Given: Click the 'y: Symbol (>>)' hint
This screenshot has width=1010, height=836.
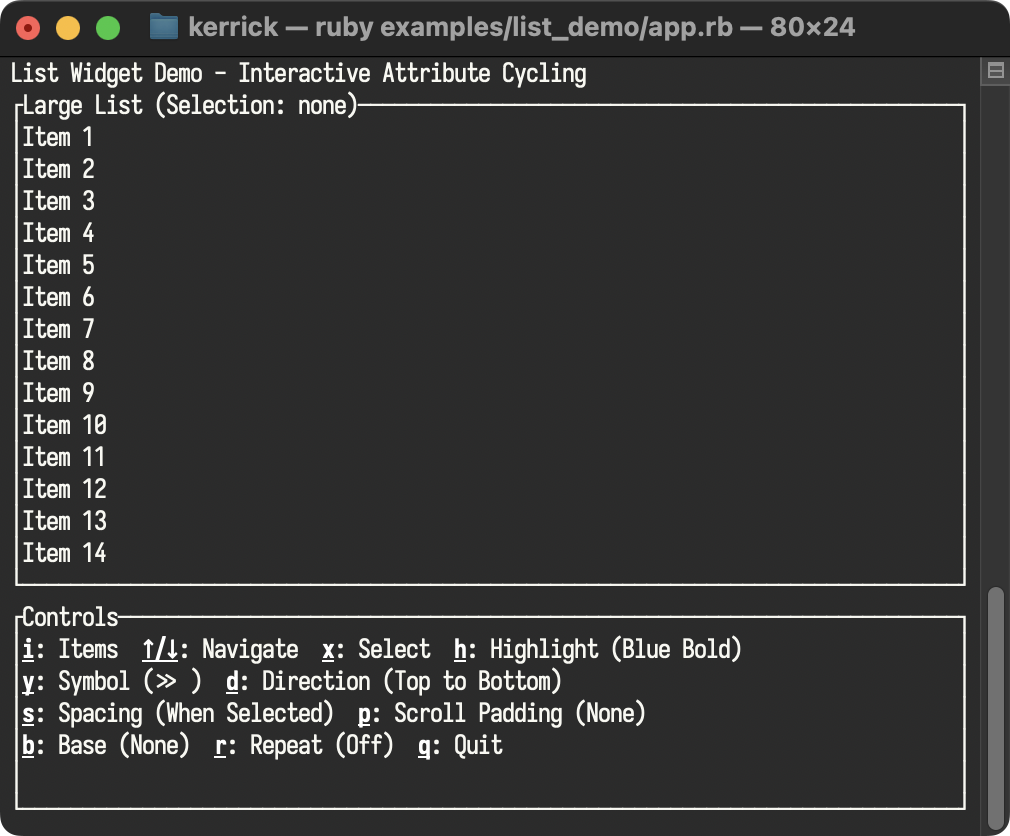Looking at the screenshot, I should pos(112,681).
